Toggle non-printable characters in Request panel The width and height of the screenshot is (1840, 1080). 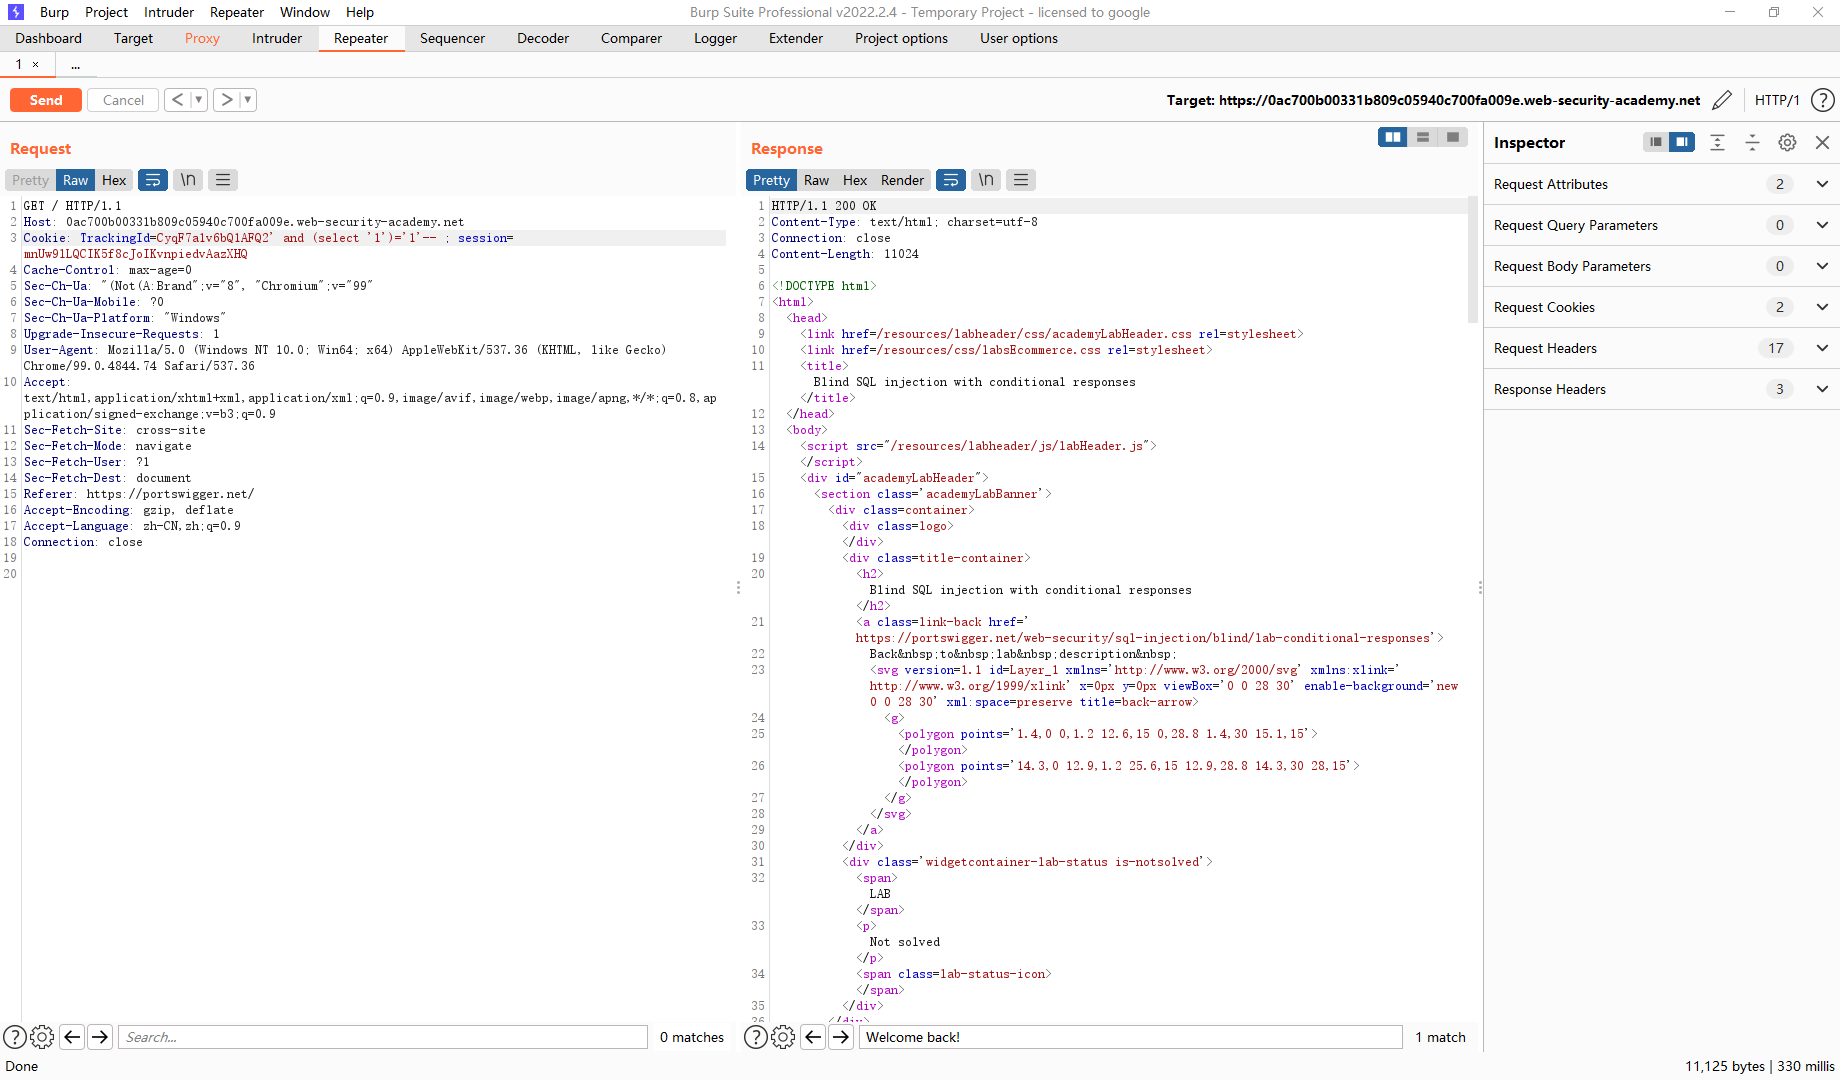[188, 180]
